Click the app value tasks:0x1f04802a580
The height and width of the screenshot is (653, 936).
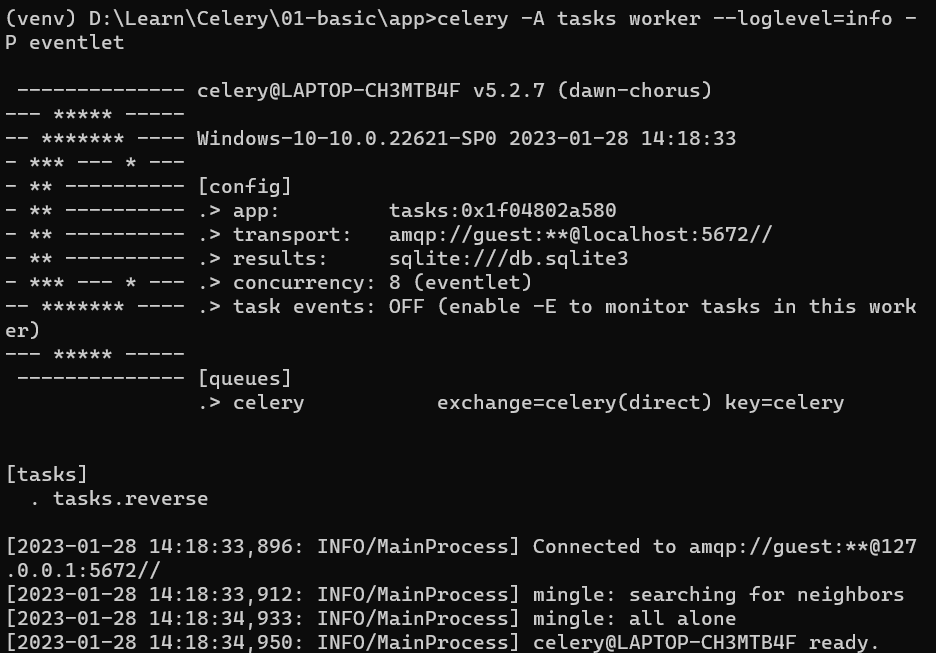click(x=502, y=211)
